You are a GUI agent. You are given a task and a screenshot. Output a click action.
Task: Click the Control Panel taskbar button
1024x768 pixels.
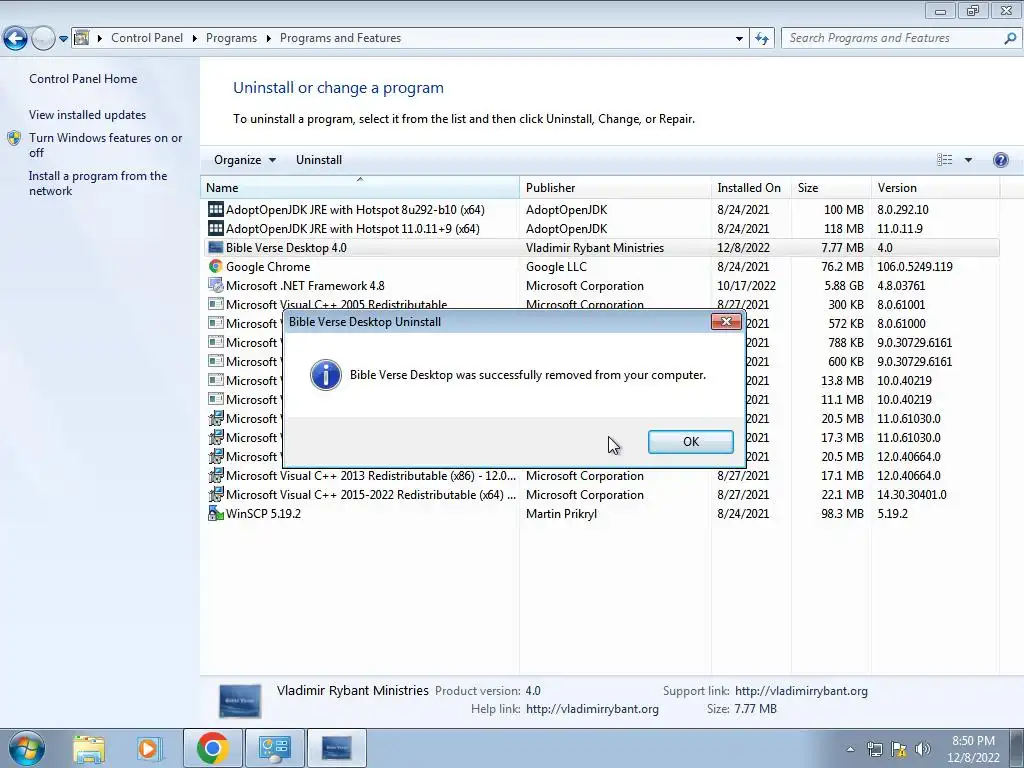coord(274,748)
